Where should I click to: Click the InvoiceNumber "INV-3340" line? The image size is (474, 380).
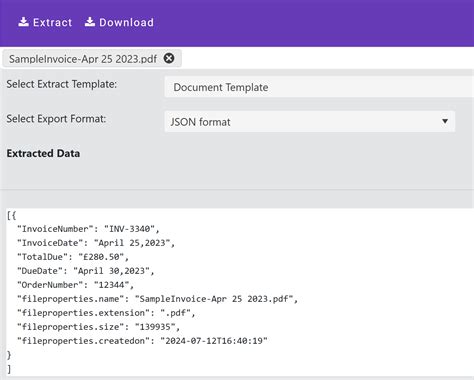pos(88,229)
